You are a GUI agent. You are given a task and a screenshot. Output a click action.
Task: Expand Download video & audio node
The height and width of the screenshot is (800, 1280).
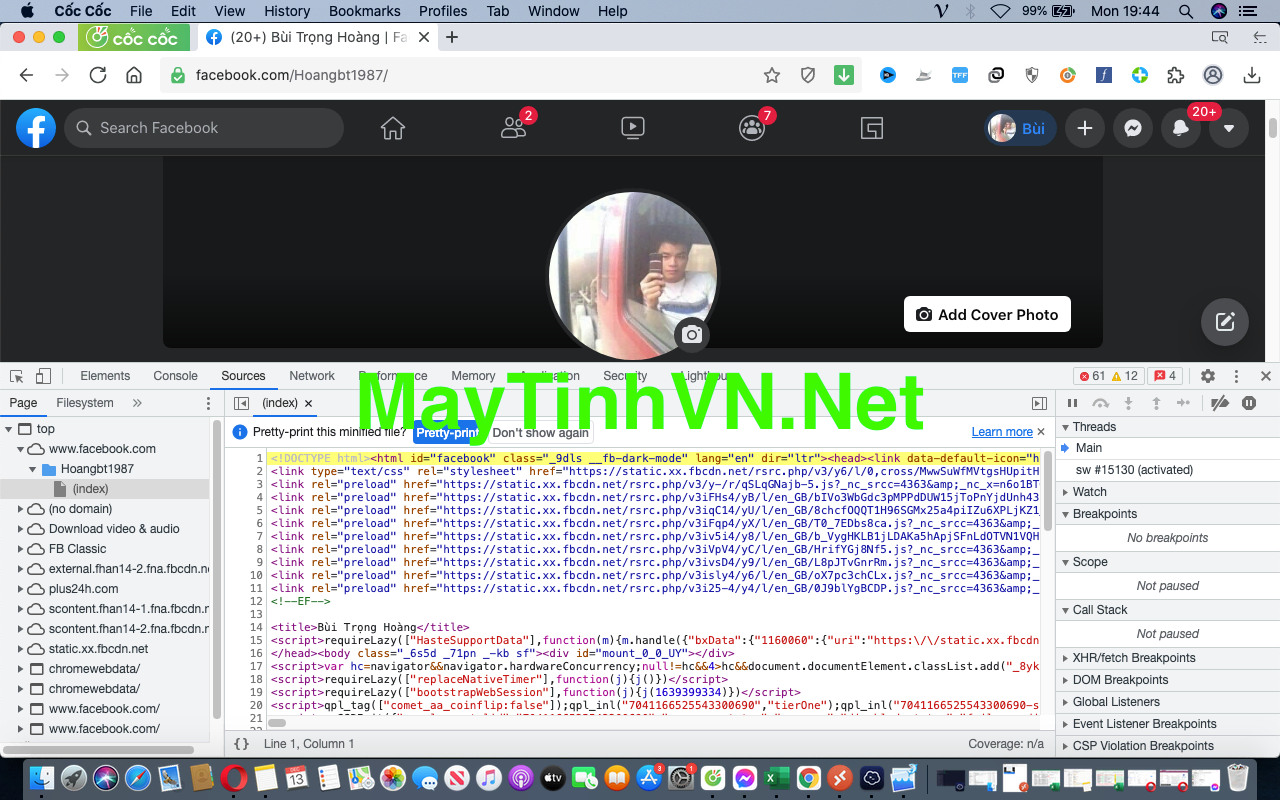pyautogui.click(x=21, y=529)
